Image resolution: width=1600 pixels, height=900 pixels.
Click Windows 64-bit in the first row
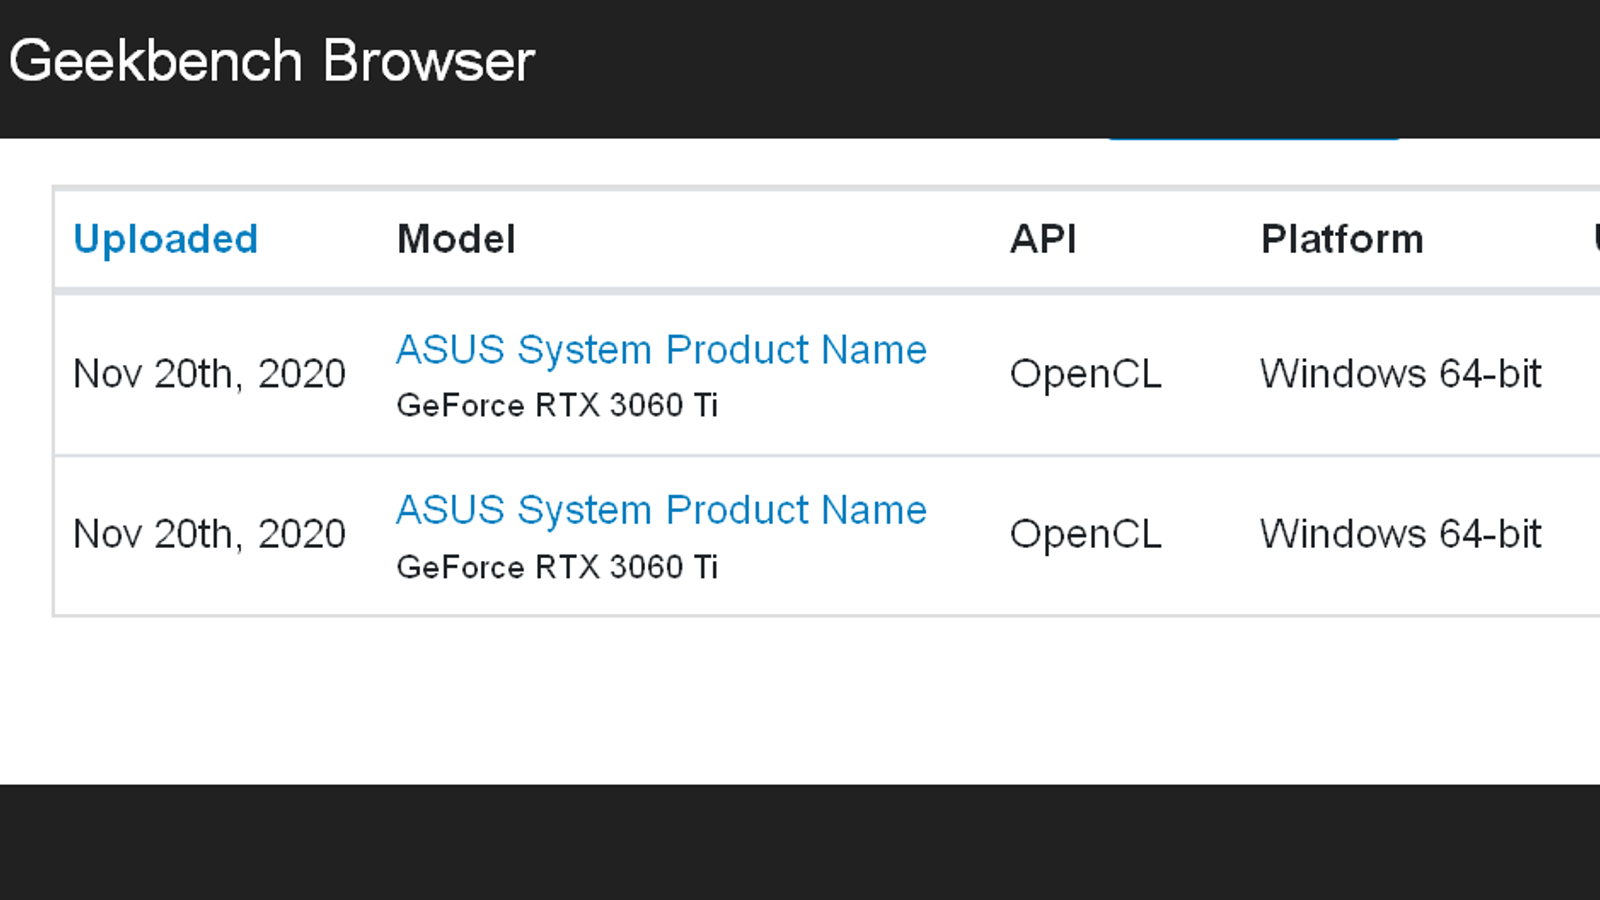click(1400, 374)
